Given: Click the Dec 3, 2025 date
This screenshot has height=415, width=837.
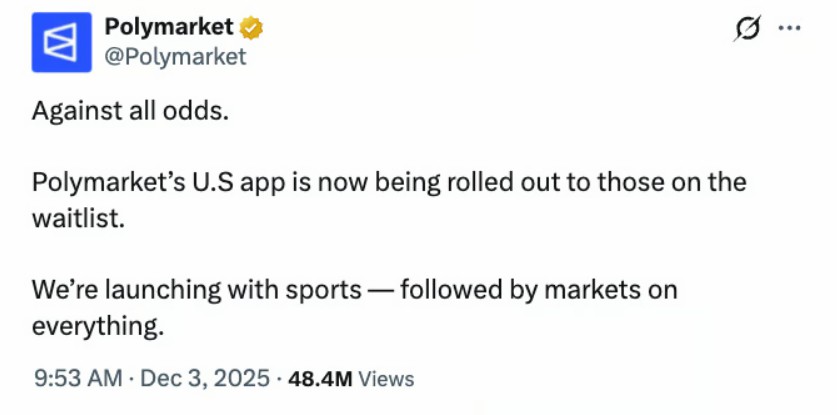Looking at the screenshot, I should (204, 379).
